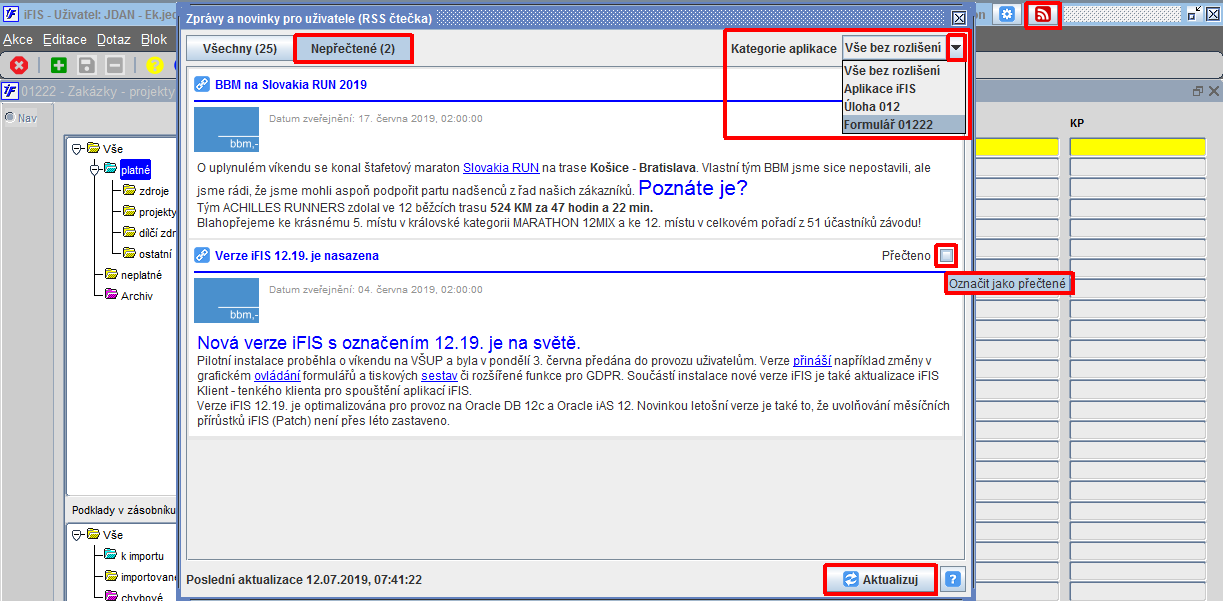Image resolution: width=1223 pixels, height=601 pixels.
Task: Click the iFIS logo icon in main title bar
Action: point(10,14)
